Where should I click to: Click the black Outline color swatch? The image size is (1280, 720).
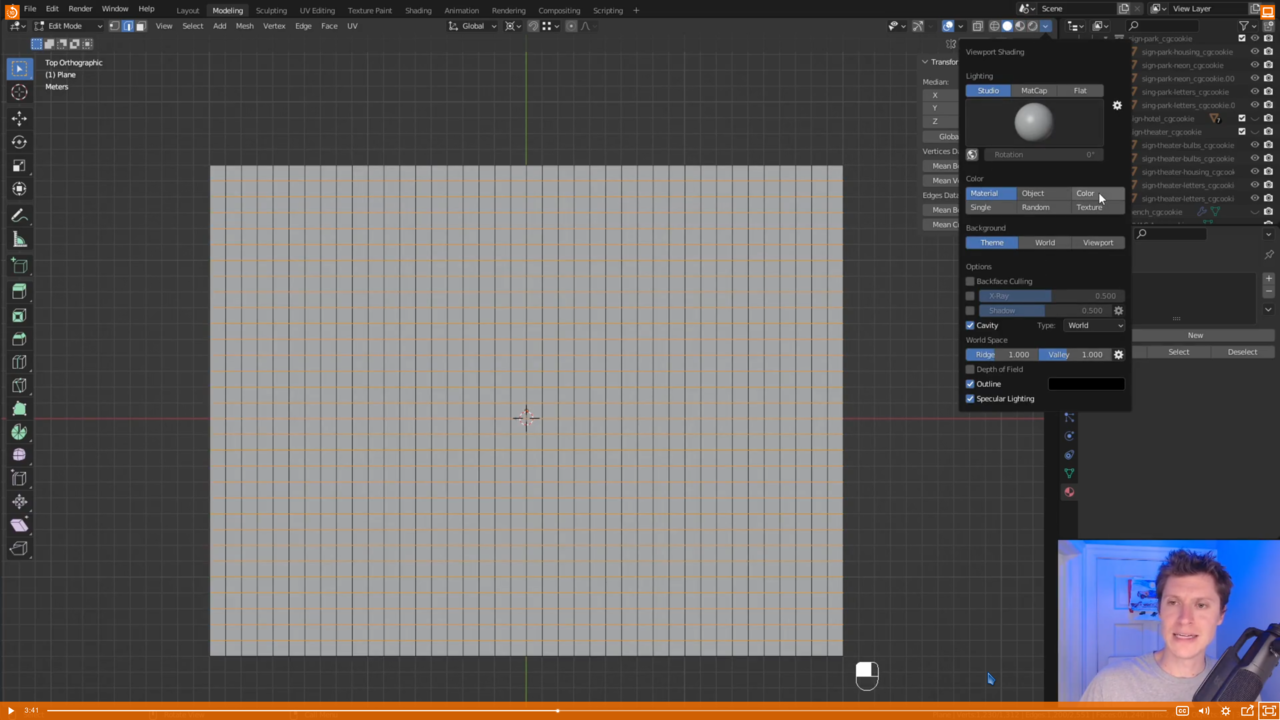[x=1086, y=384]
